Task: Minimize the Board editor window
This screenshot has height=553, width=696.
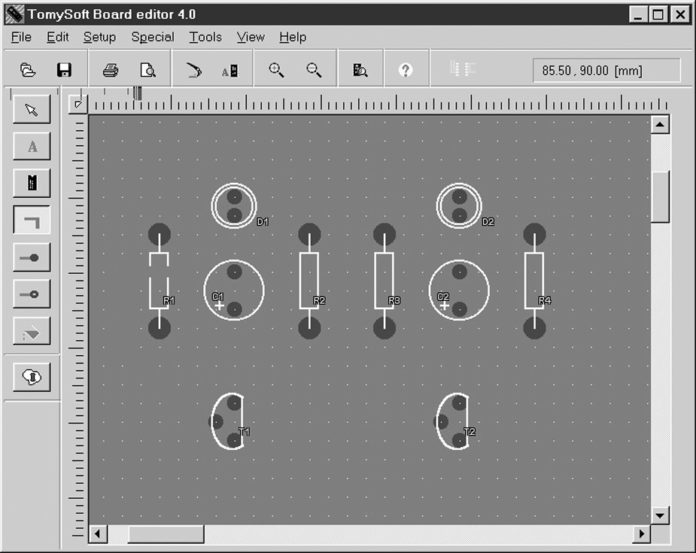Action: point(637,14)
